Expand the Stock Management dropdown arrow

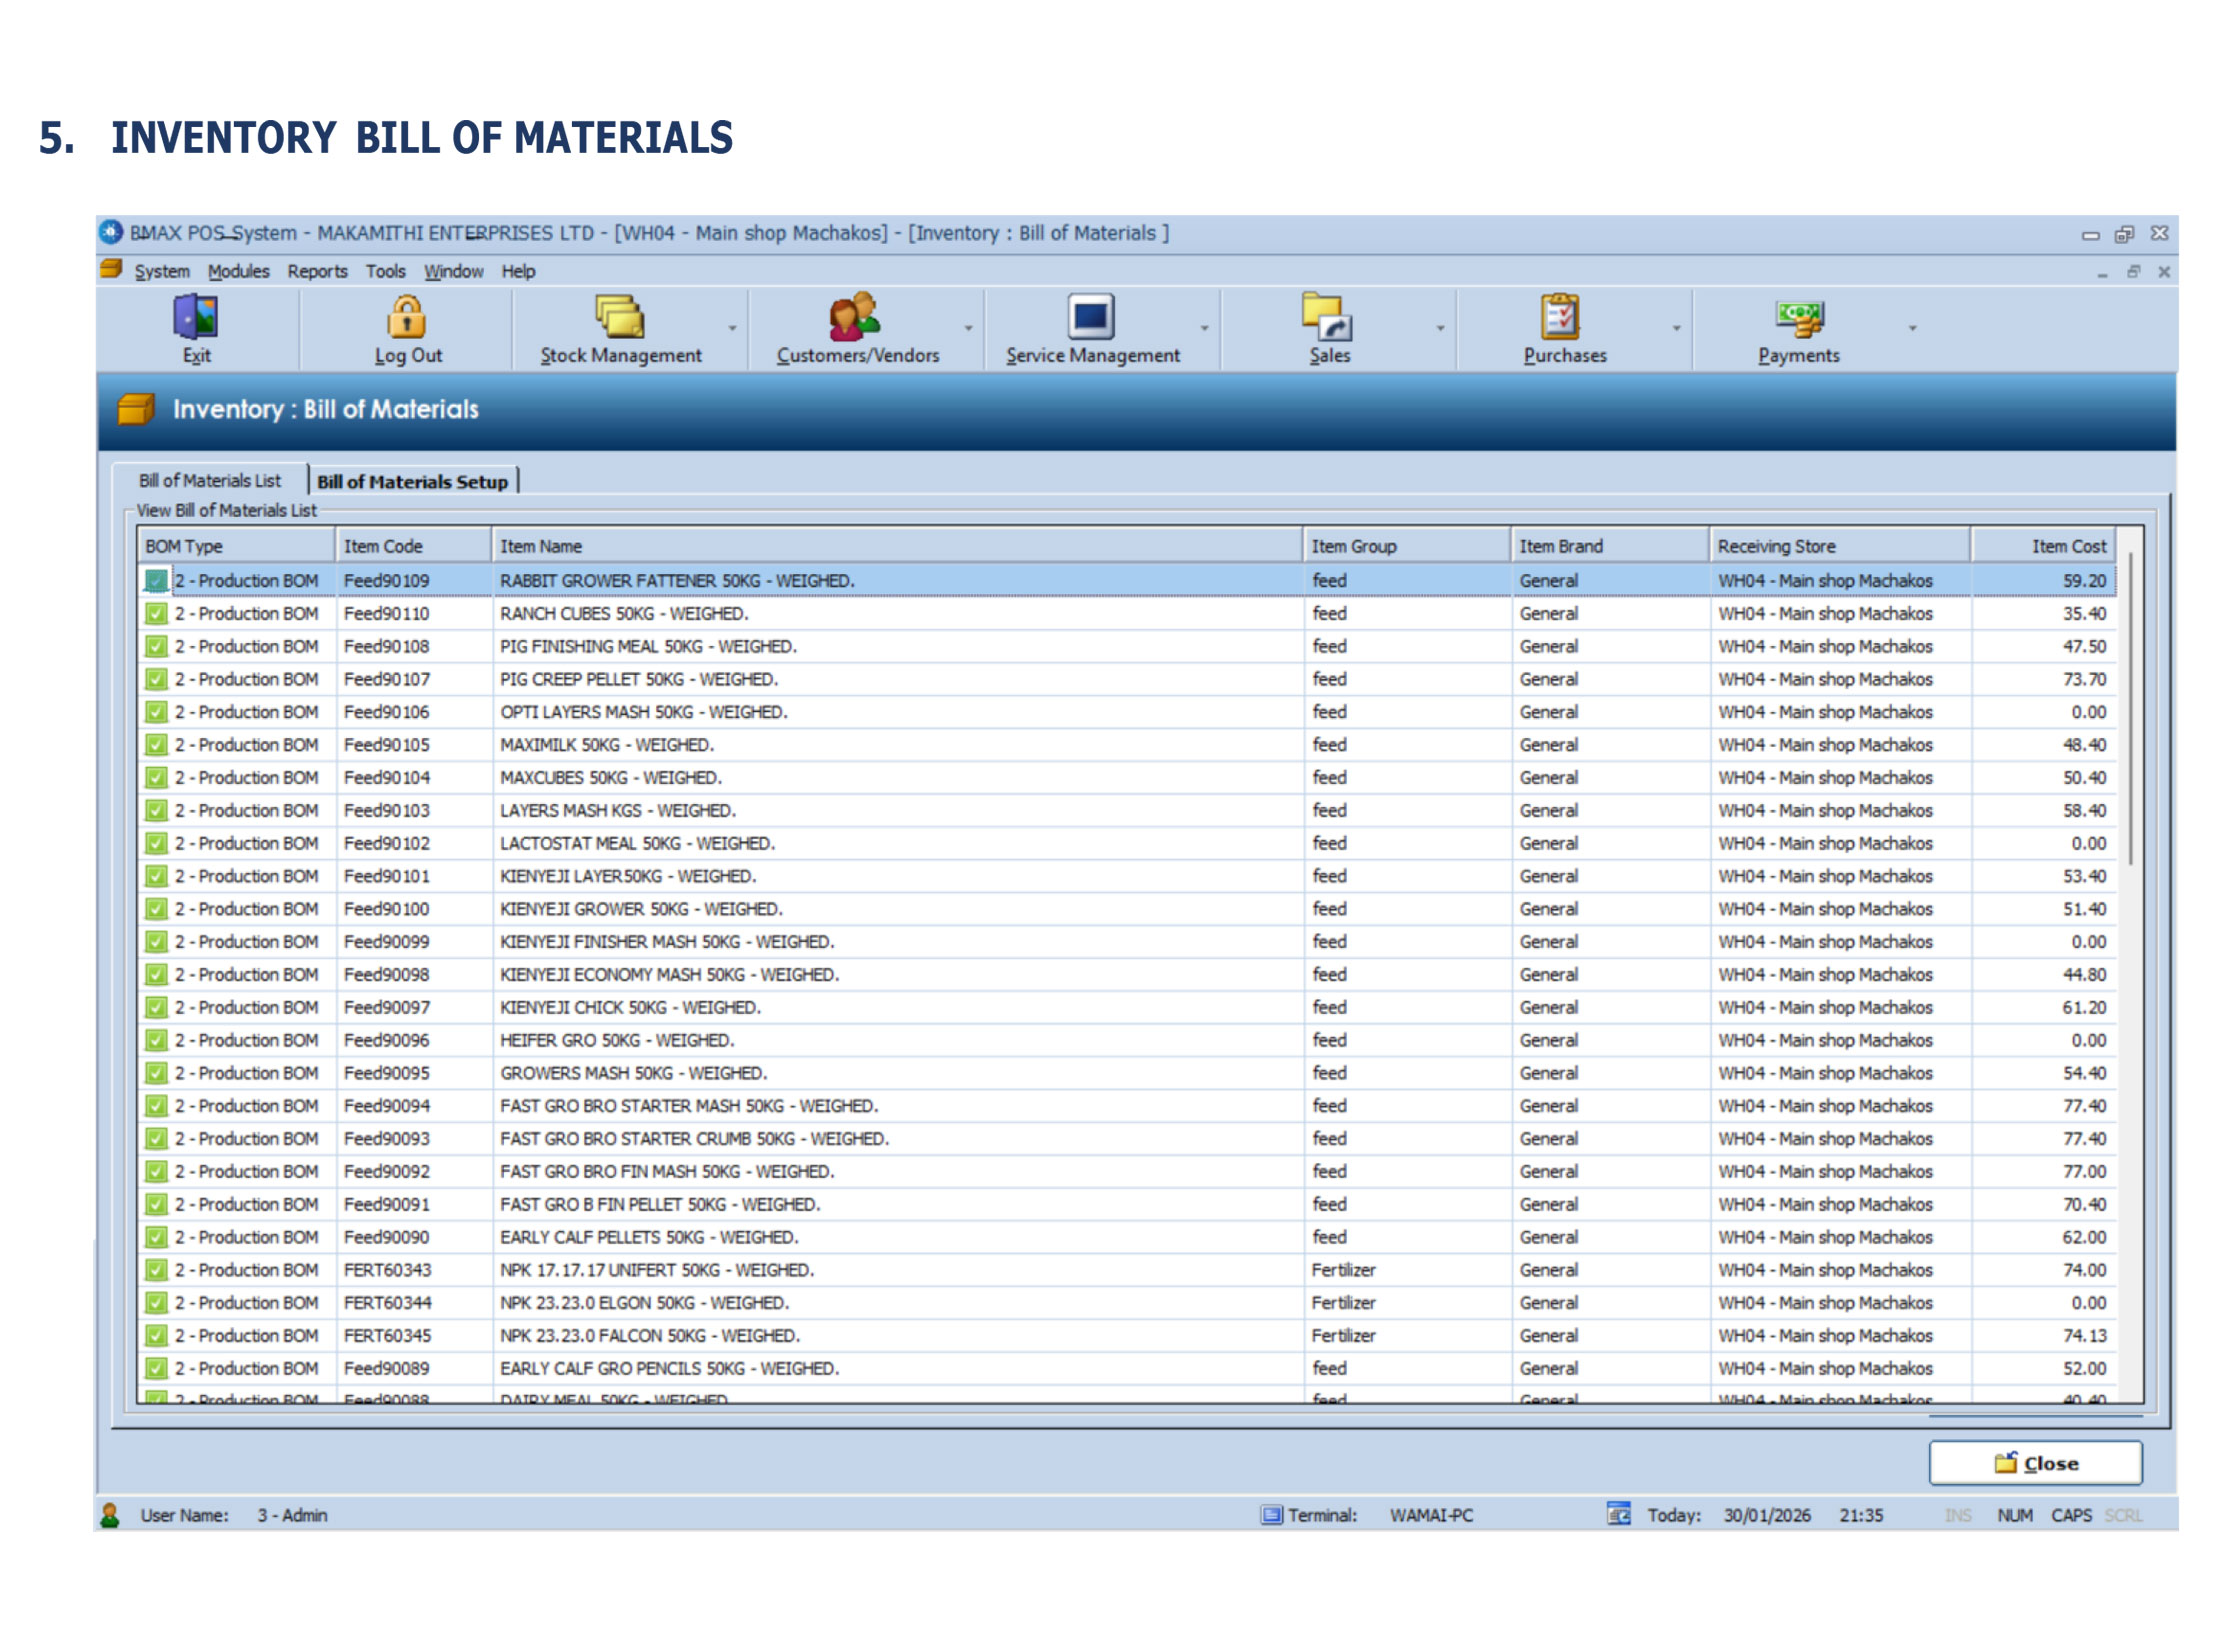click(x=732, y=328)
